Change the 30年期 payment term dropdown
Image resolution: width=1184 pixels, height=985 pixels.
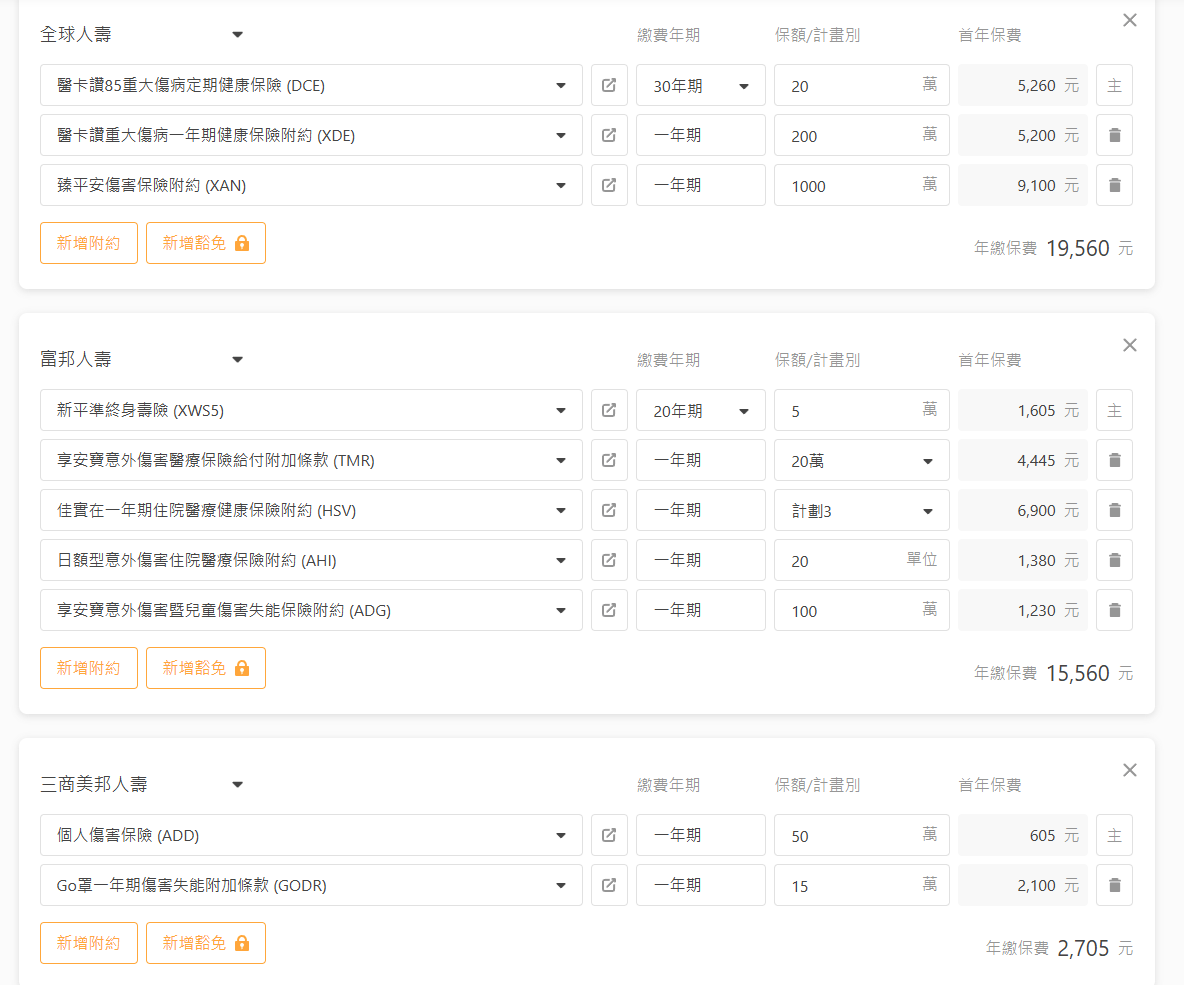(x=700, y=86)
